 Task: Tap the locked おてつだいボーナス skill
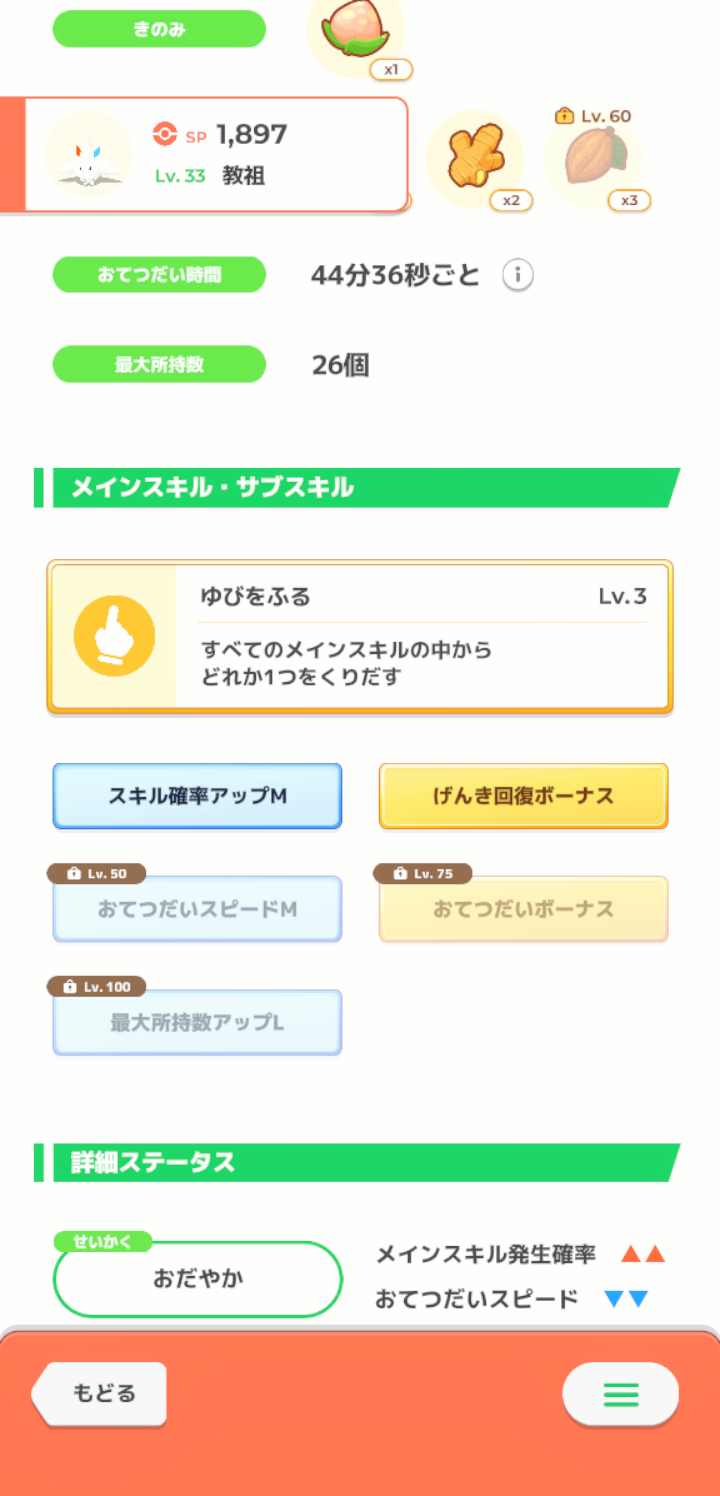[x=523, y=909]
